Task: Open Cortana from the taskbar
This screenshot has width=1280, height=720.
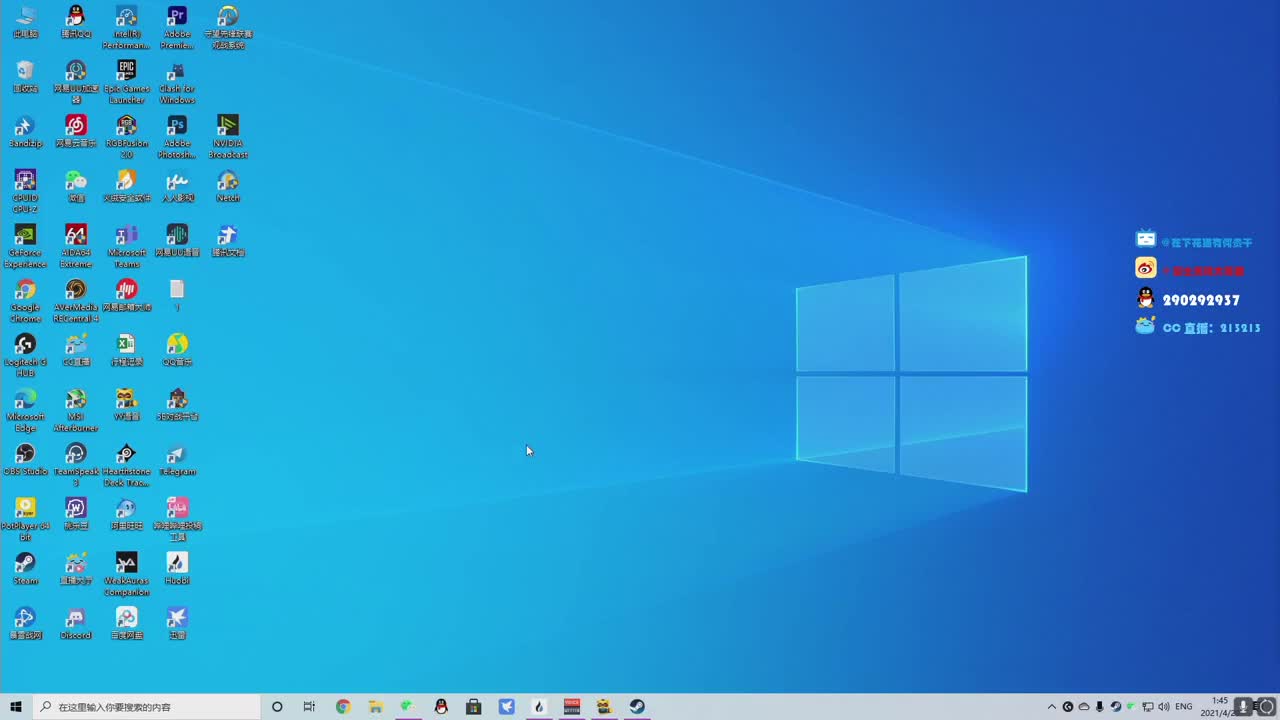Action: click(x=277, y=707)
